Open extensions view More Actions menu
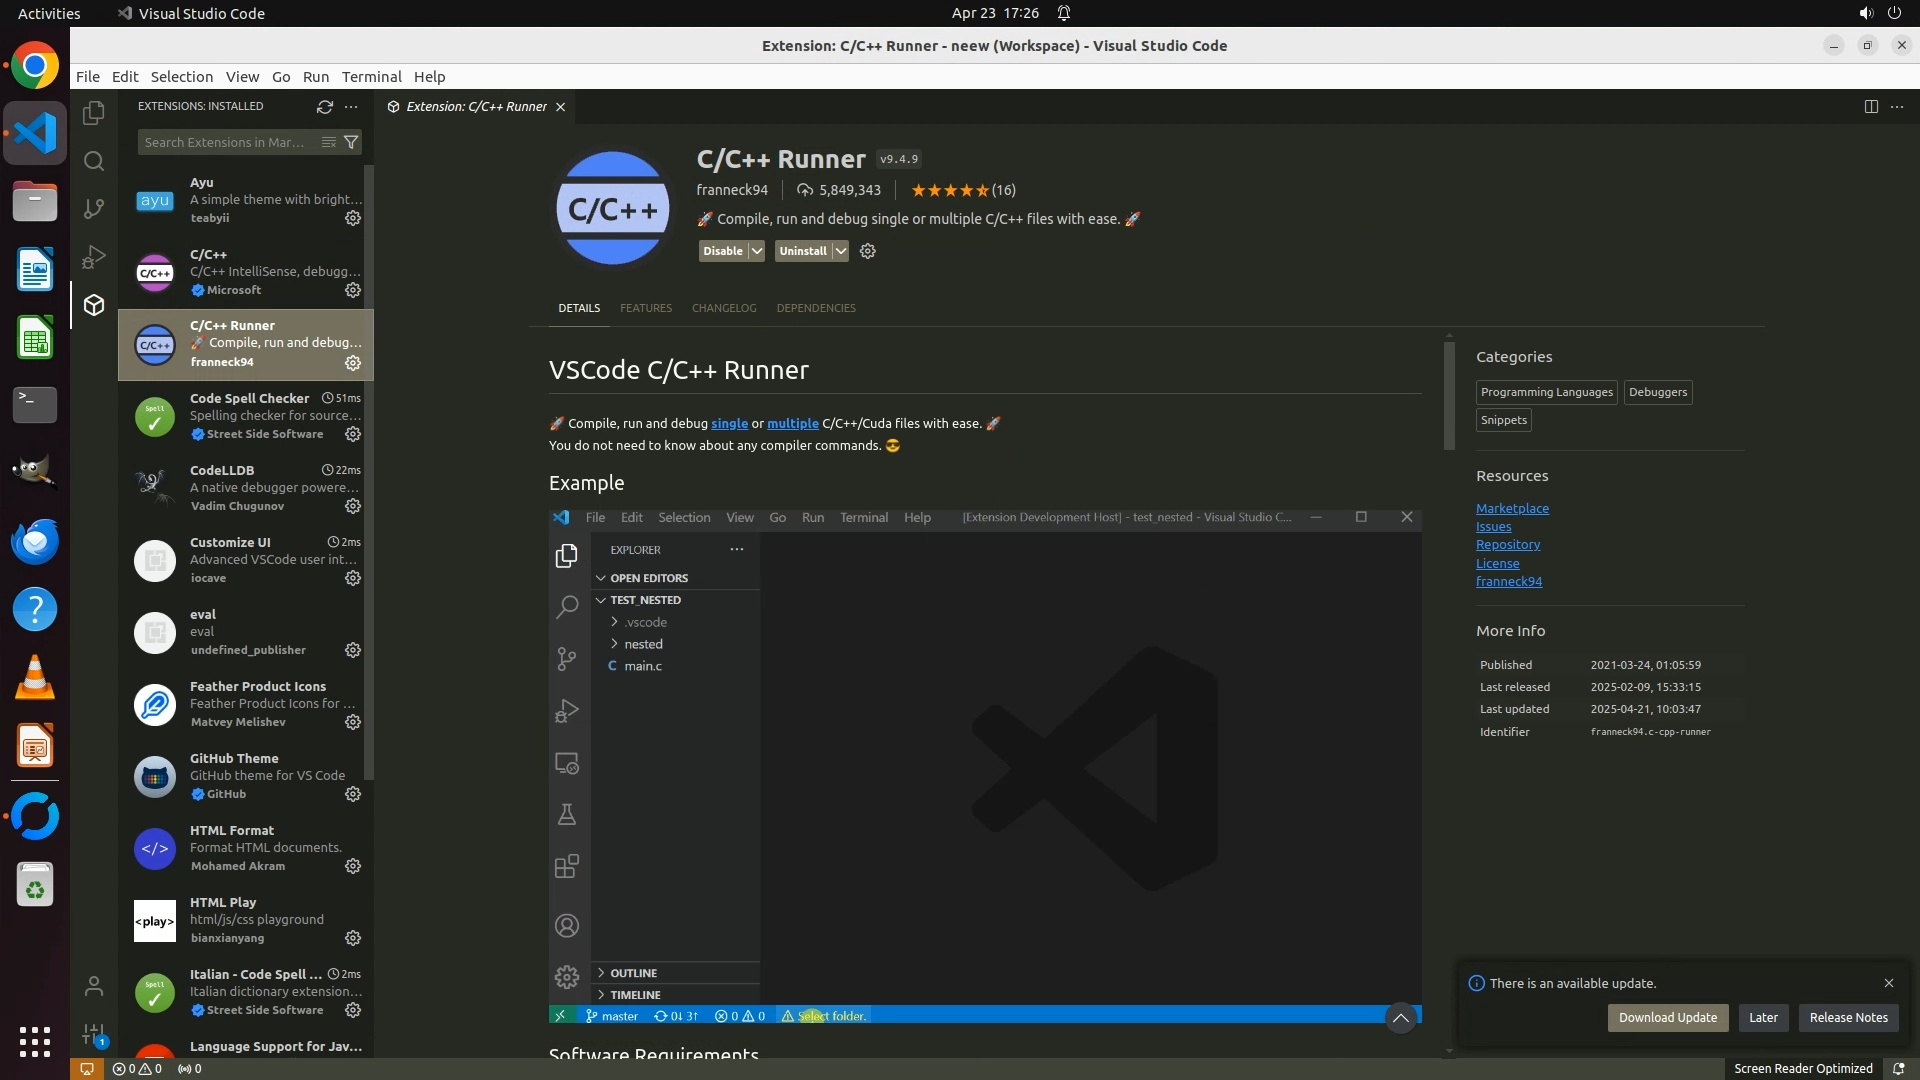Viewport: 1920px width, 1080px height. click(x=351, y=106)
